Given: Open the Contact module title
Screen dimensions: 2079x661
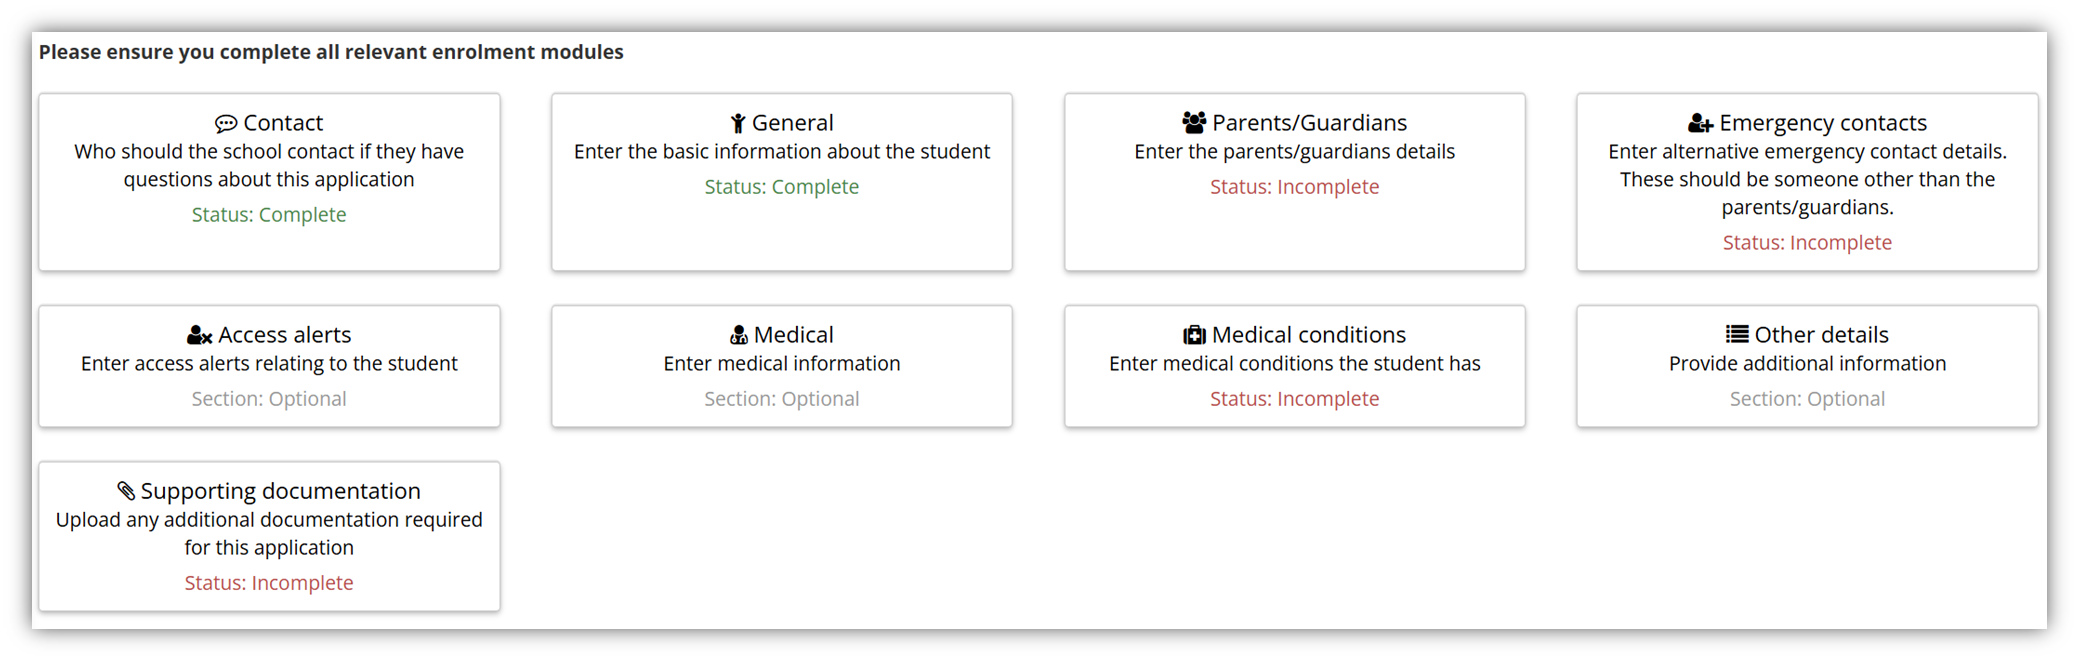Looking at the screenshot, I should tap(283, 123).
